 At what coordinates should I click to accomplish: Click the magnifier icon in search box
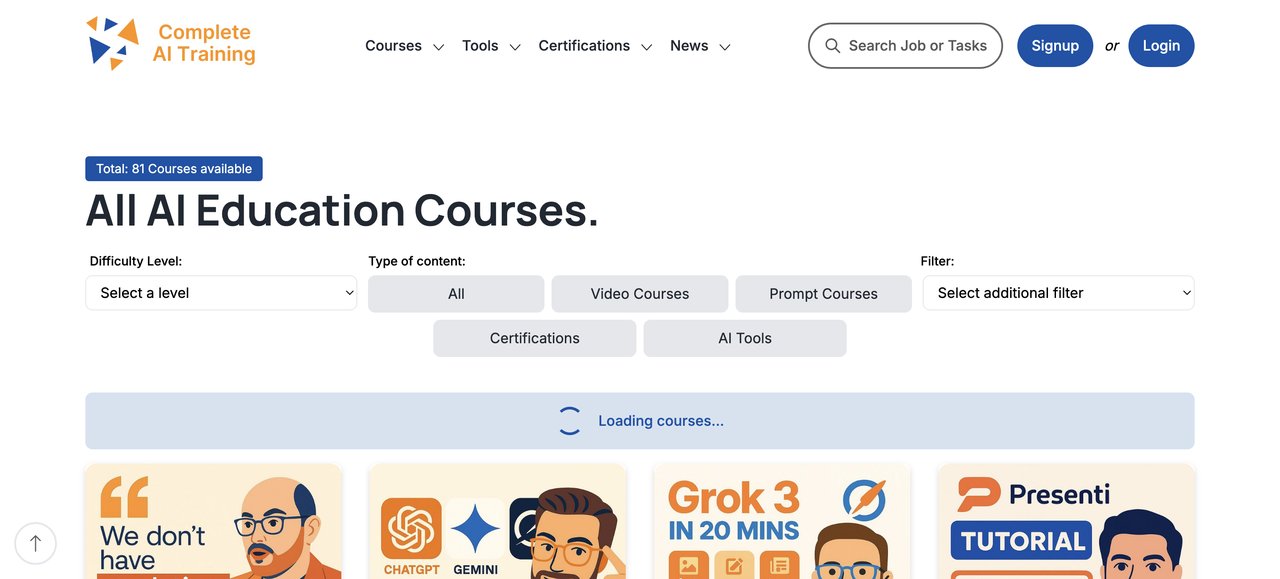832,46
